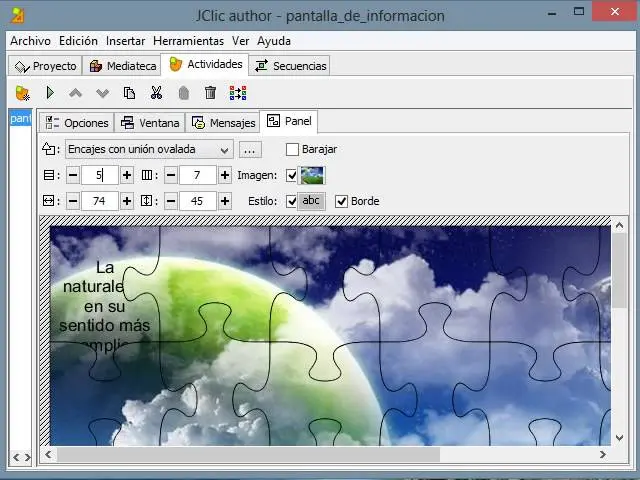Increase number of rows with plus
640x480 pixels.
click(x=127, y=176)
